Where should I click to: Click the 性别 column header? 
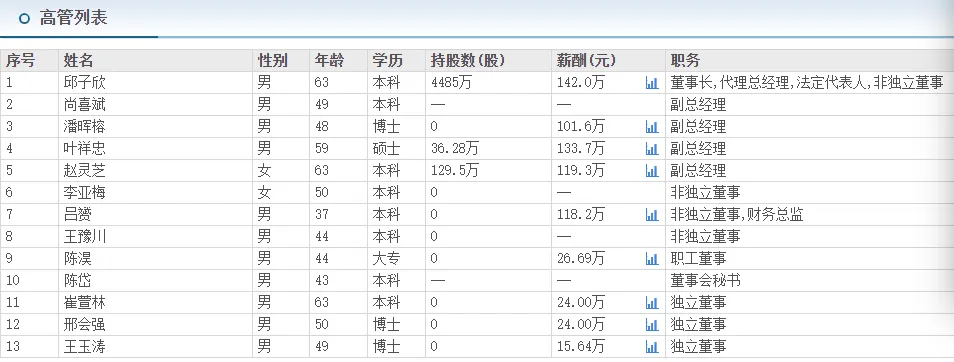click(273, 61)
